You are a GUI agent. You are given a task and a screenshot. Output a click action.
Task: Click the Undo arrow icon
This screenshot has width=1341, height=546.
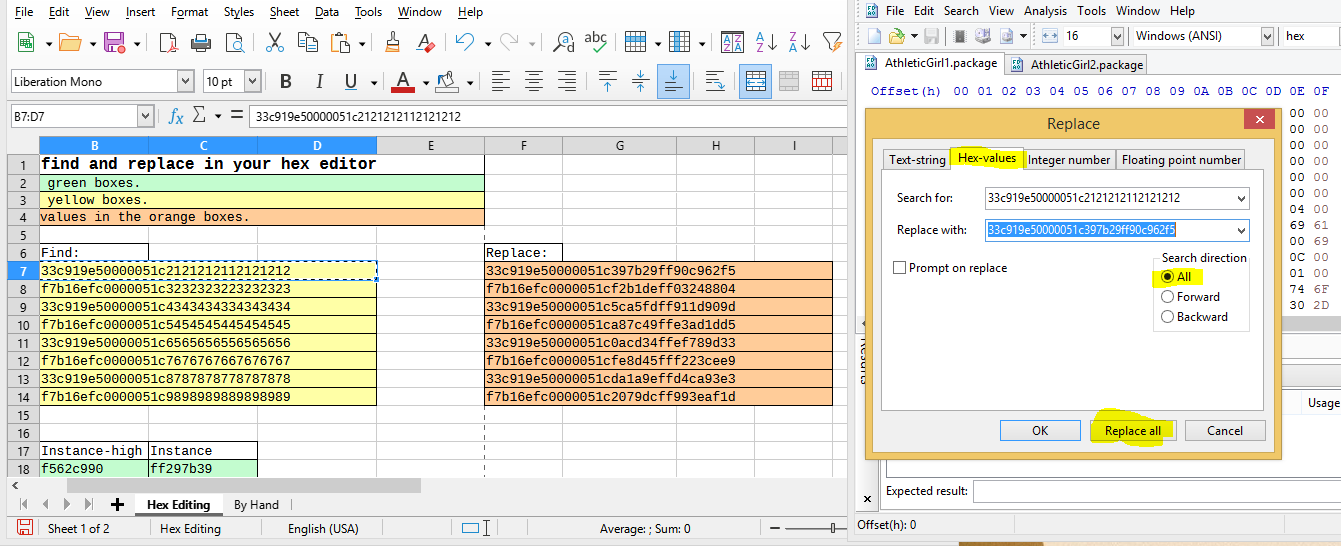464,43
